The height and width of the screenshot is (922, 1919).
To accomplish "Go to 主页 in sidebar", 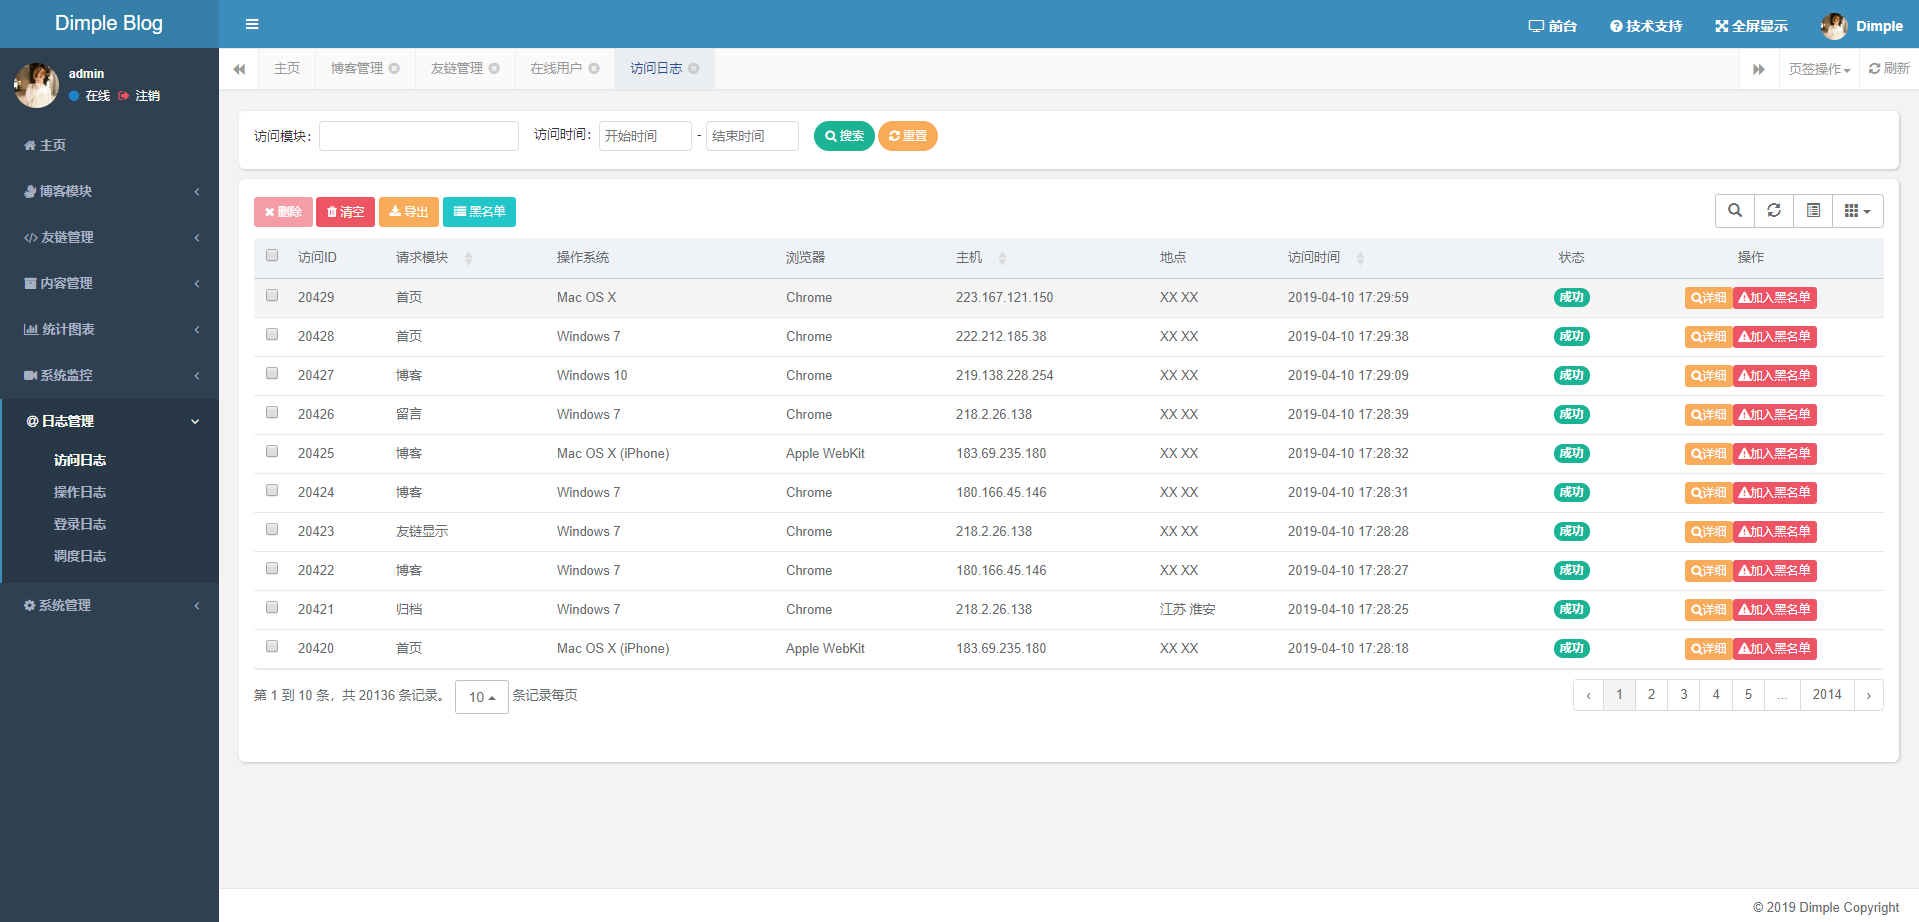I will (109, 145).
